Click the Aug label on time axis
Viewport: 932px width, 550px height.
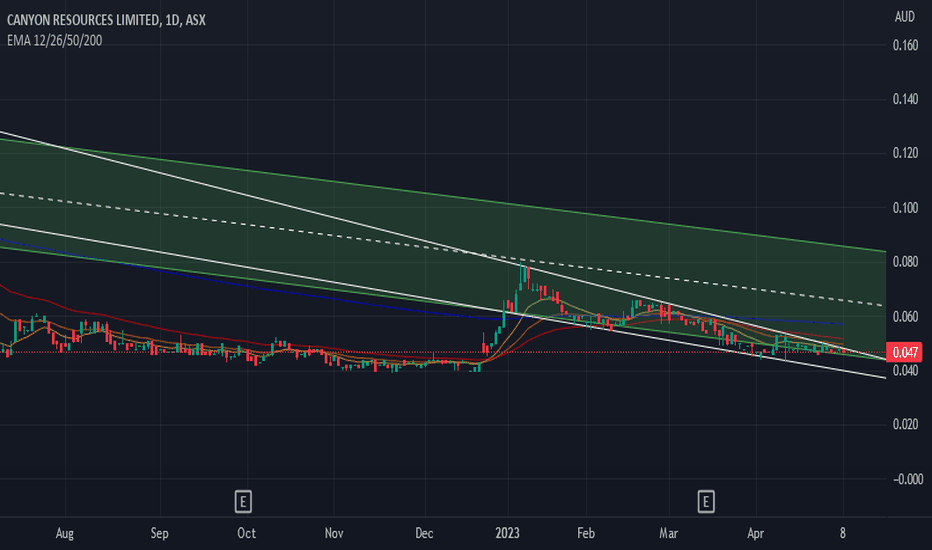click(65, 533)
